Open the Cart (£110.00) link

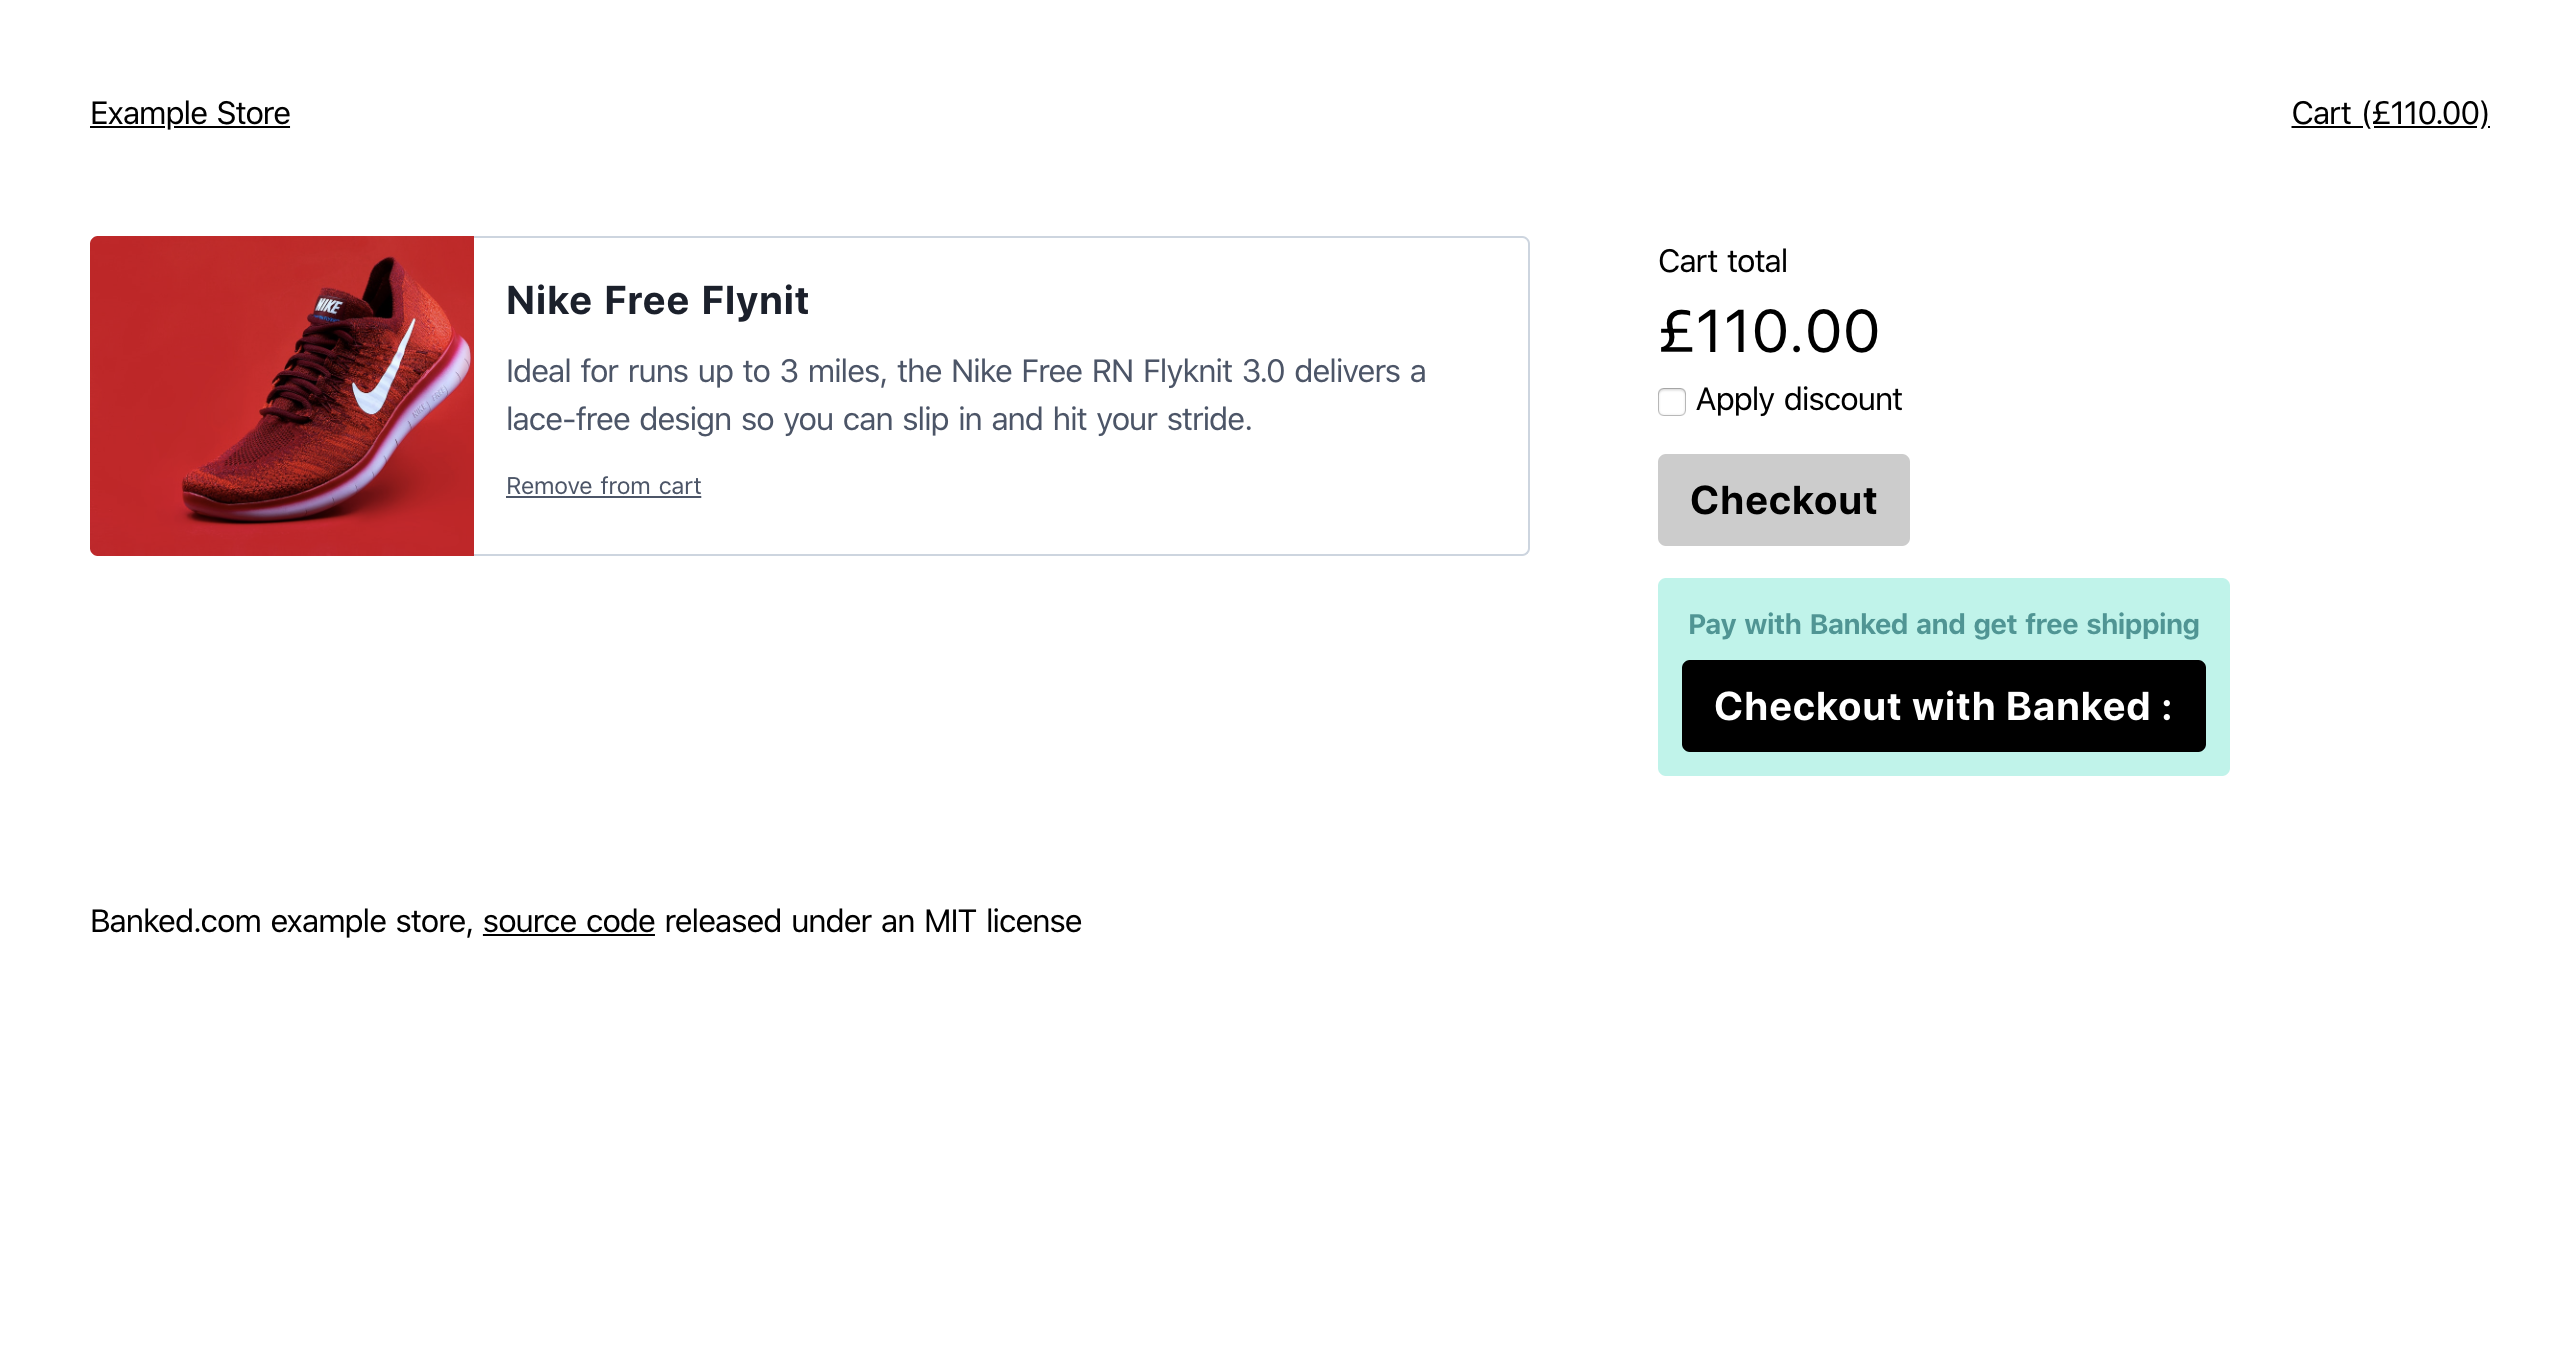point(2390,113)
